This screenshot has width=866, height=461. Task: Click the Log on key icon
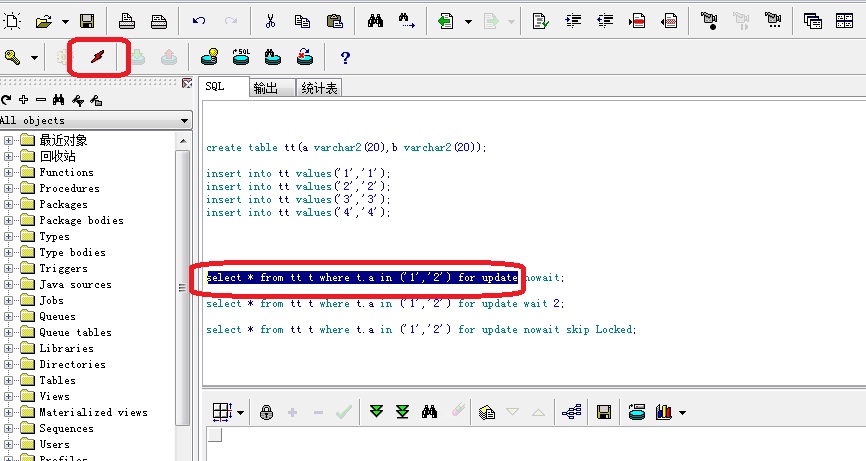12,57
